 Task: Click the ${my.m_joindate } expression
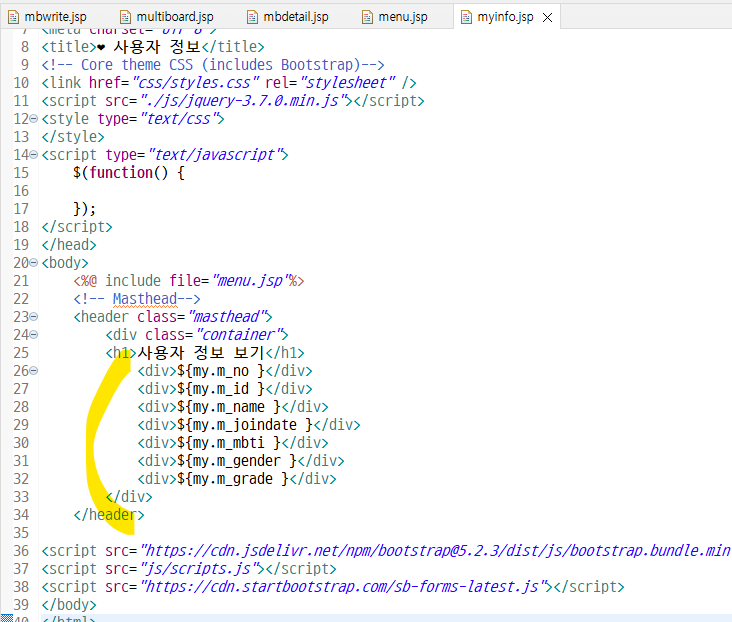pos(245,425)
